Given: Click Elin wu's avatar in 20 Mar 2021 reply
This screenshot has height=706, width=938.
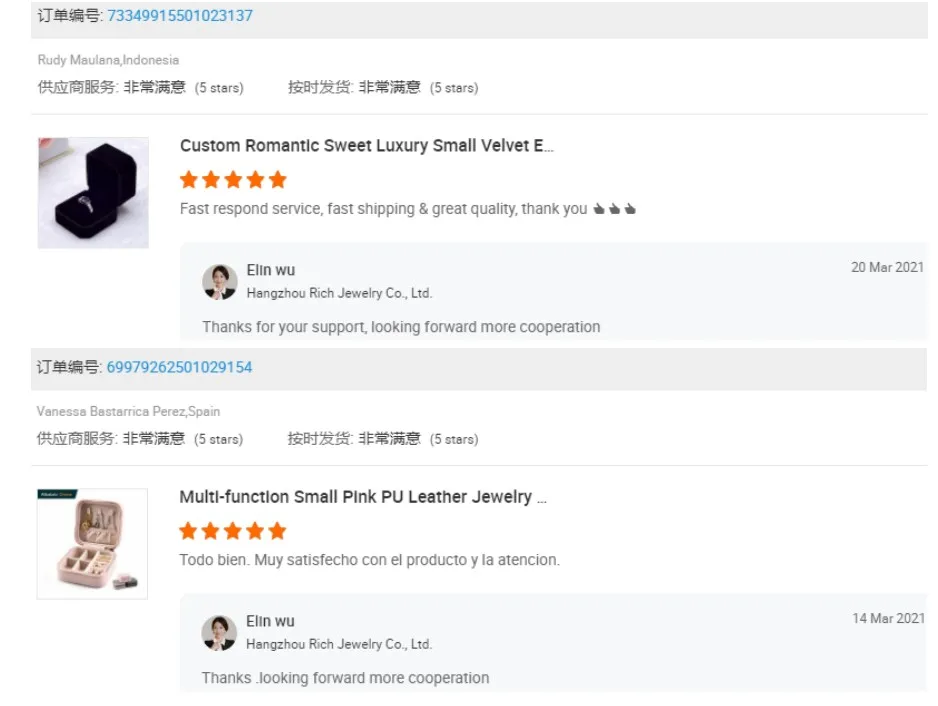Looking at the screenshot, I should tap(219, 282).
